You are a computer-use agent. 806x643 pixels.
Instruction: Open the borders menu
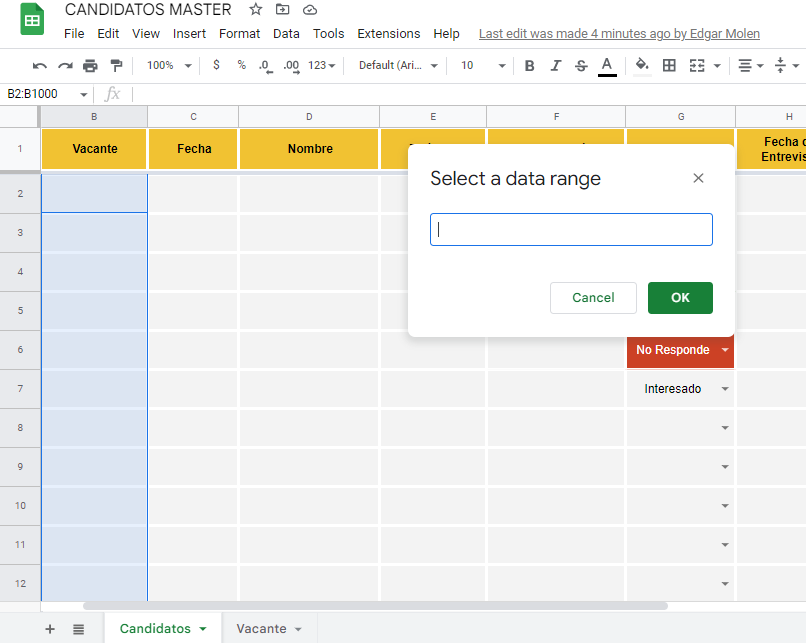coord(669,66)
